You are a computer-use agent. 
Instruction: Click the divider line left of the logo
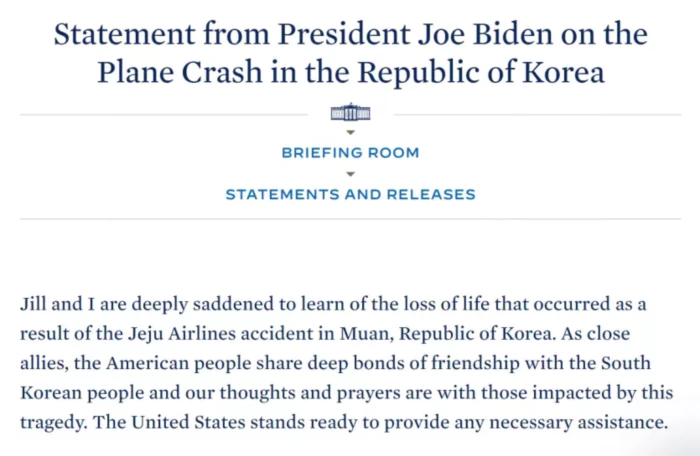pos(170,115)
